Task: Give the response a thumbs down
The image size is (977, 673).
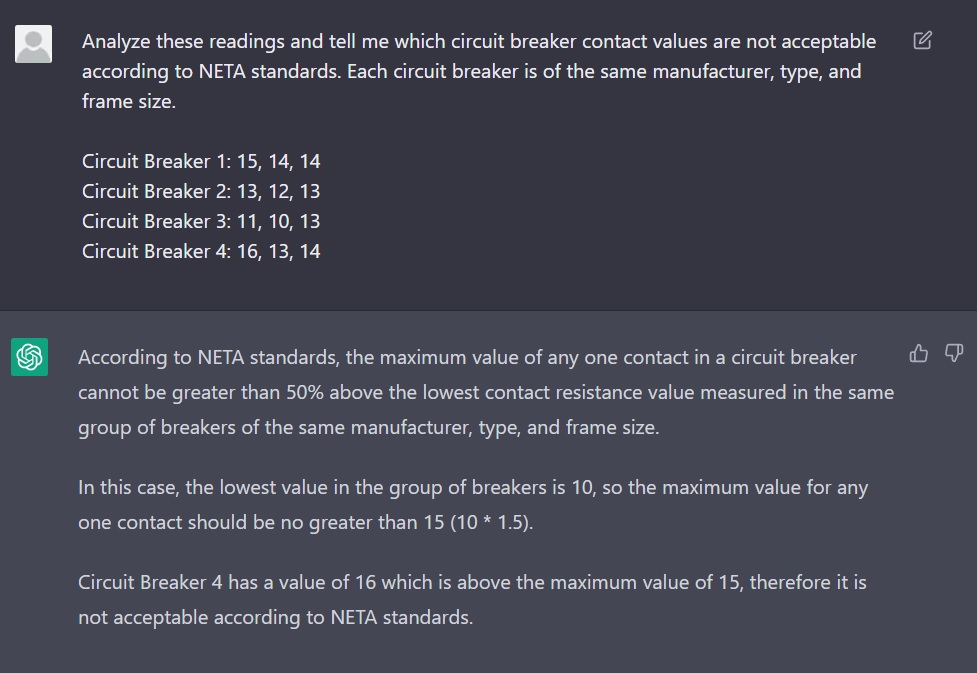Action: coord(954,353)
